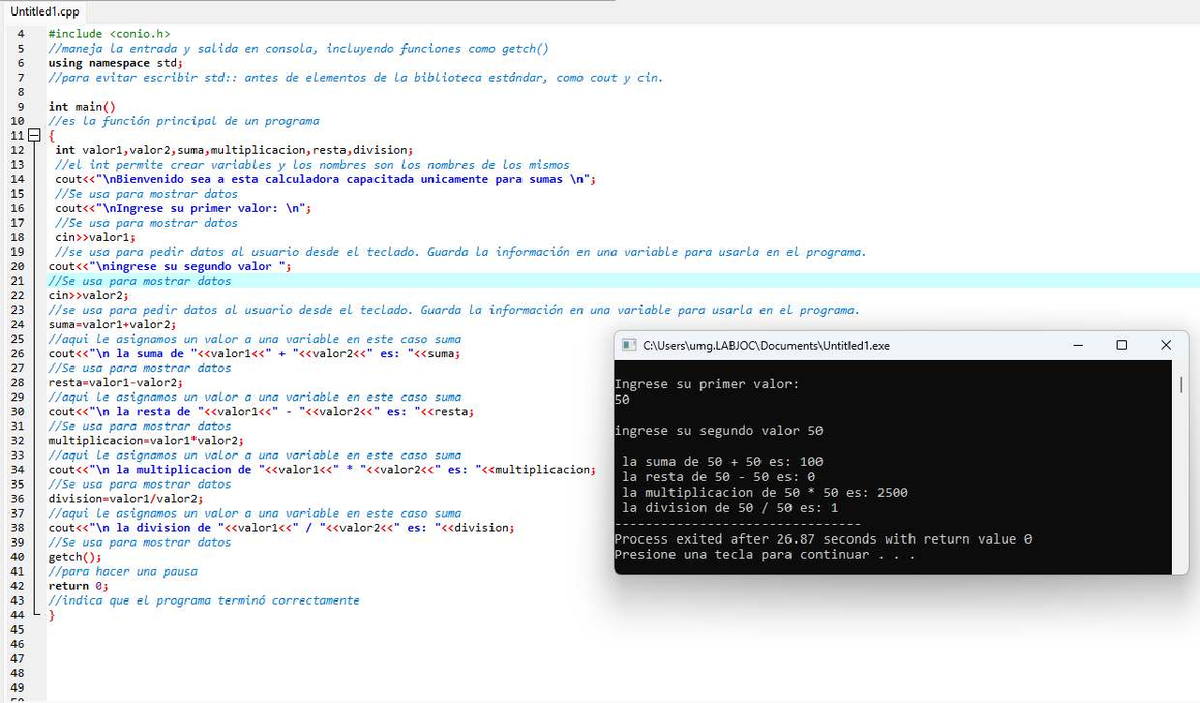1200x703 pixels.
Task: Minimize the Untitled1.exe console window
Action: coord(1078,345)
